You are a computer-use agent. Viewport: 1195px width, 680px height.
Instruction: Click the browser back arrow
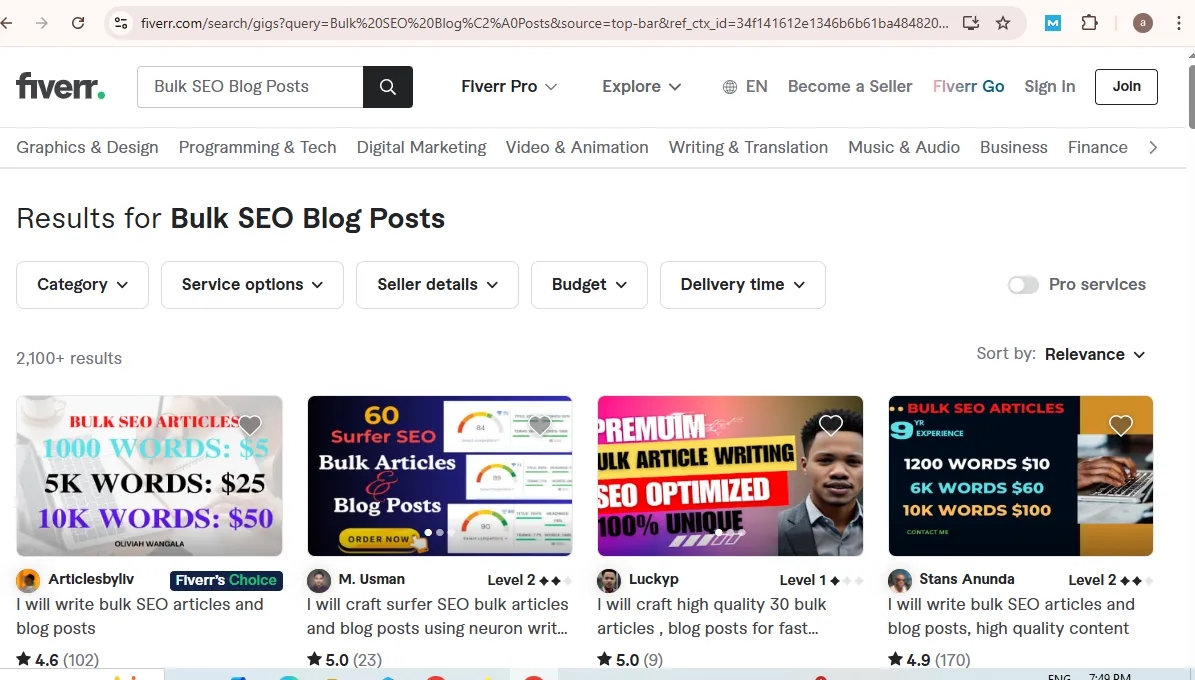7,23
